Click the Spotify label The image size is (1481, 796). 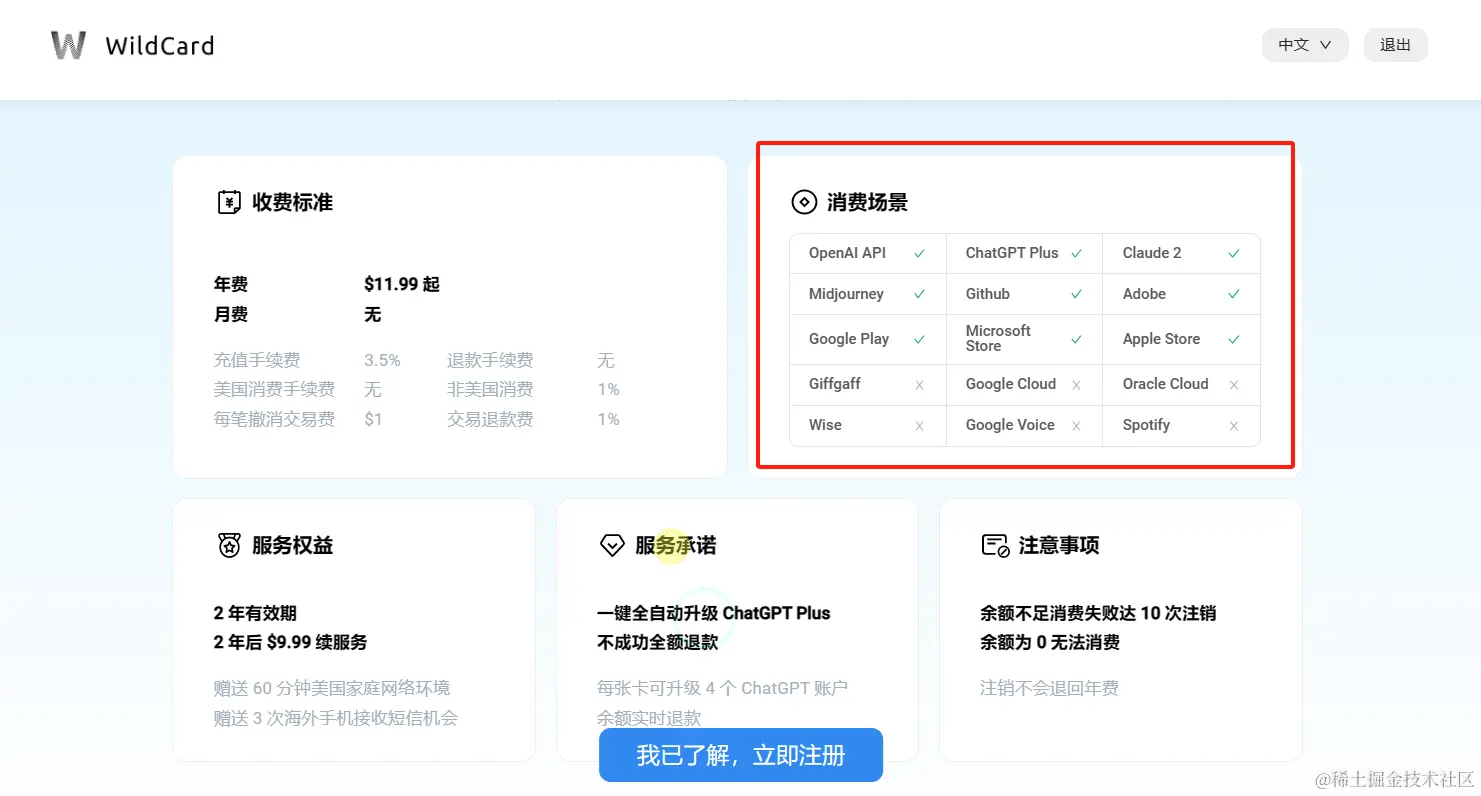point(1146,425)
